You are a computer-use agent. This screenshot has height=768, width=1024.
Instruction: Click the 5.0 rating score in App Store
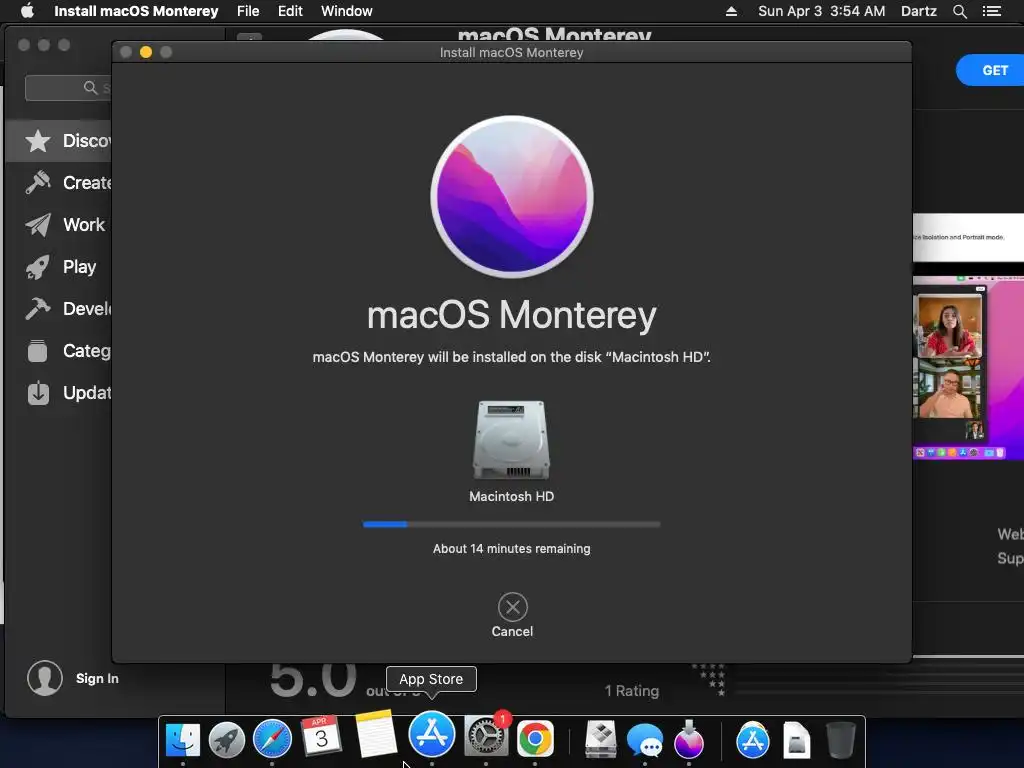click(x=313, y=679)
